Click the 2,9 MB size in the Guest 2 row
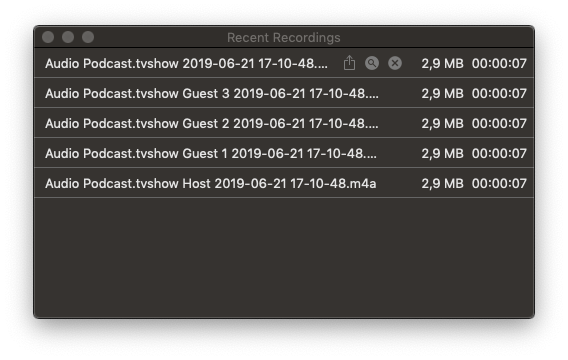568x360 pixels. 442,124
